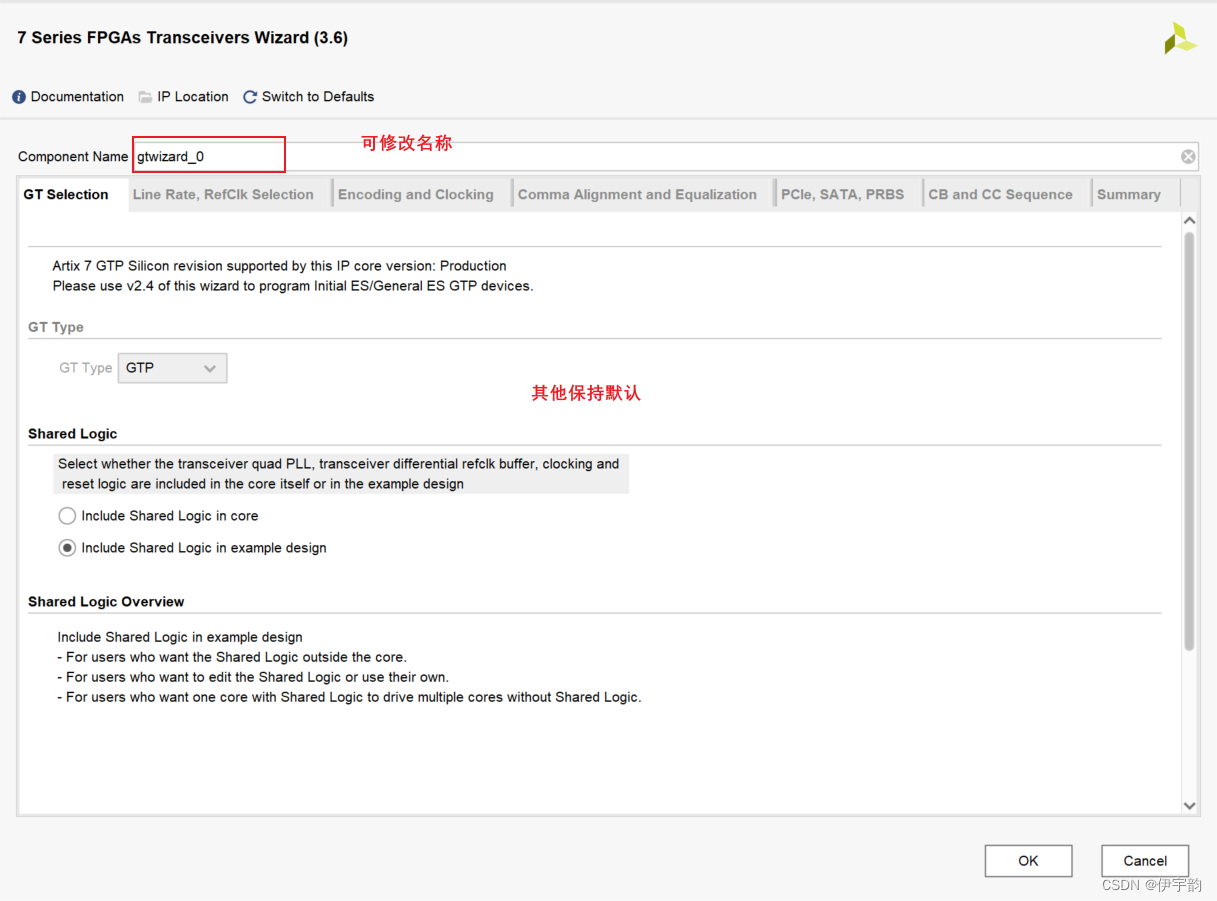Click the 'drive multiple cores' line
The height and width of the screenshot is (901, 1217).
pos(349,697)
